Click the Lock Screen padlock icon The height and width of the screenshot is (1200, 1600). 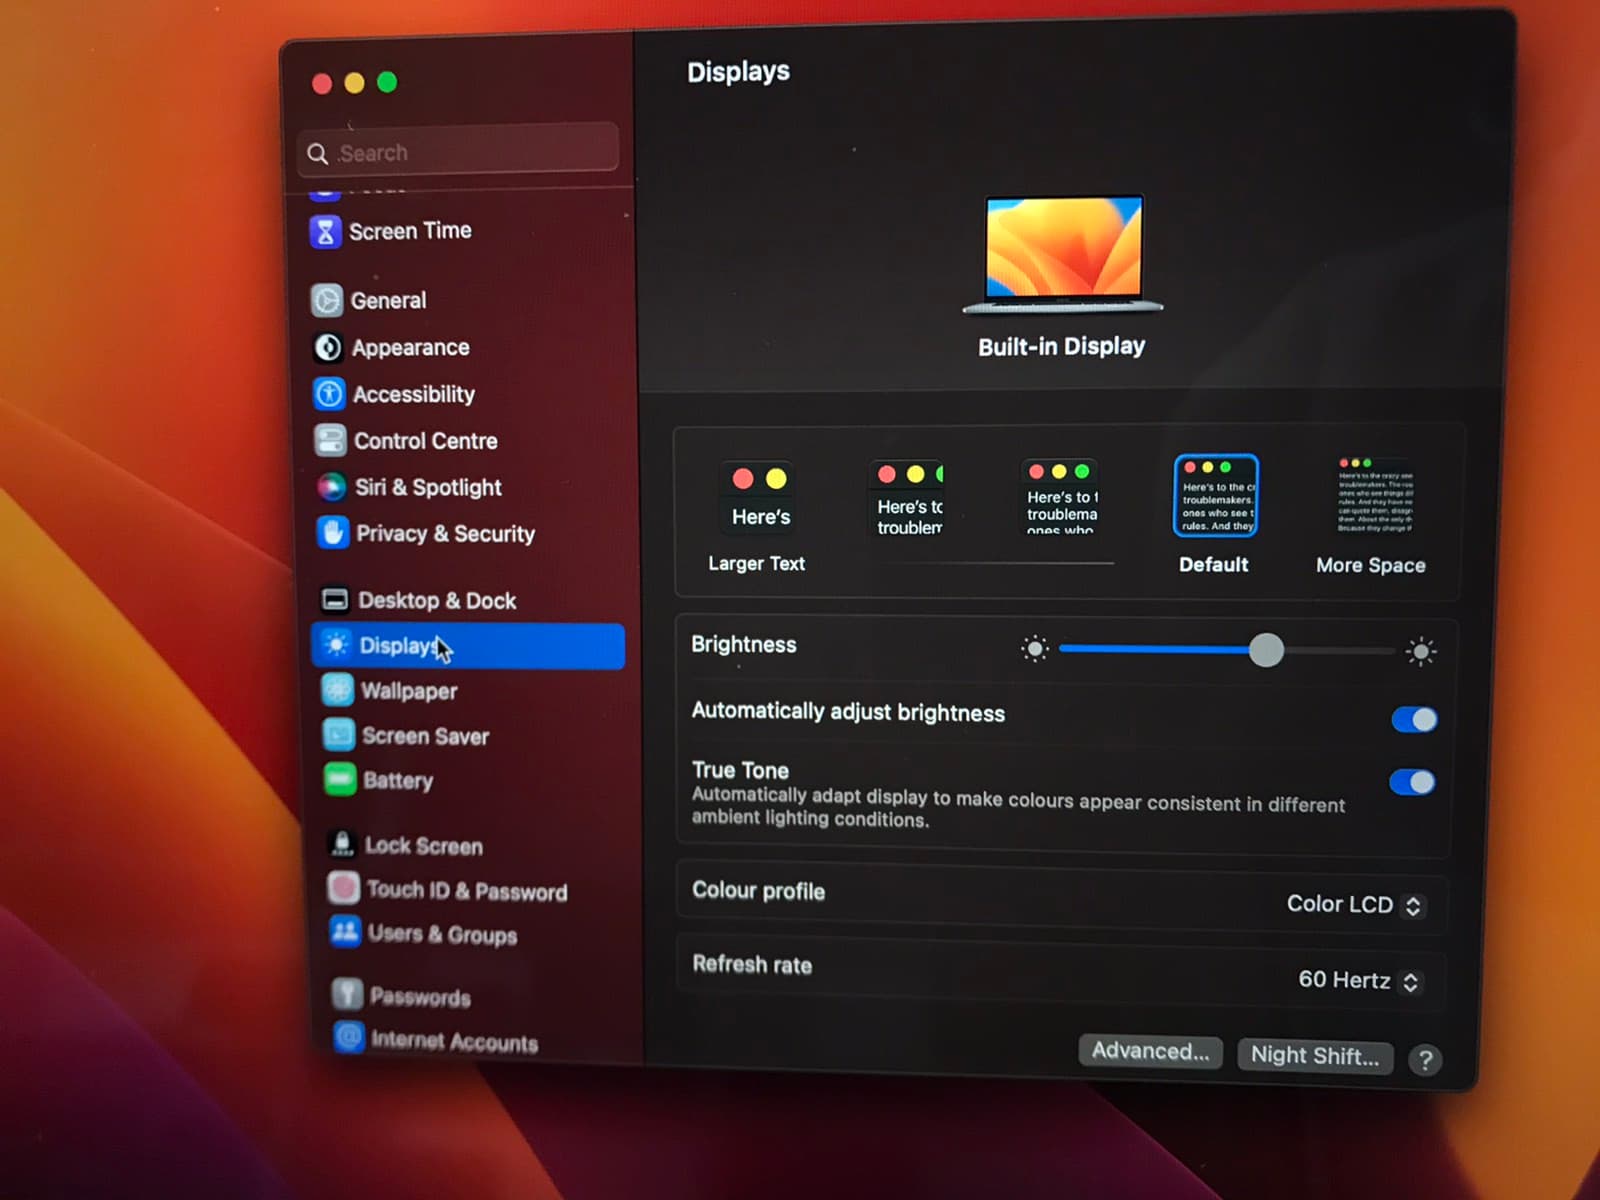[342, 844]
